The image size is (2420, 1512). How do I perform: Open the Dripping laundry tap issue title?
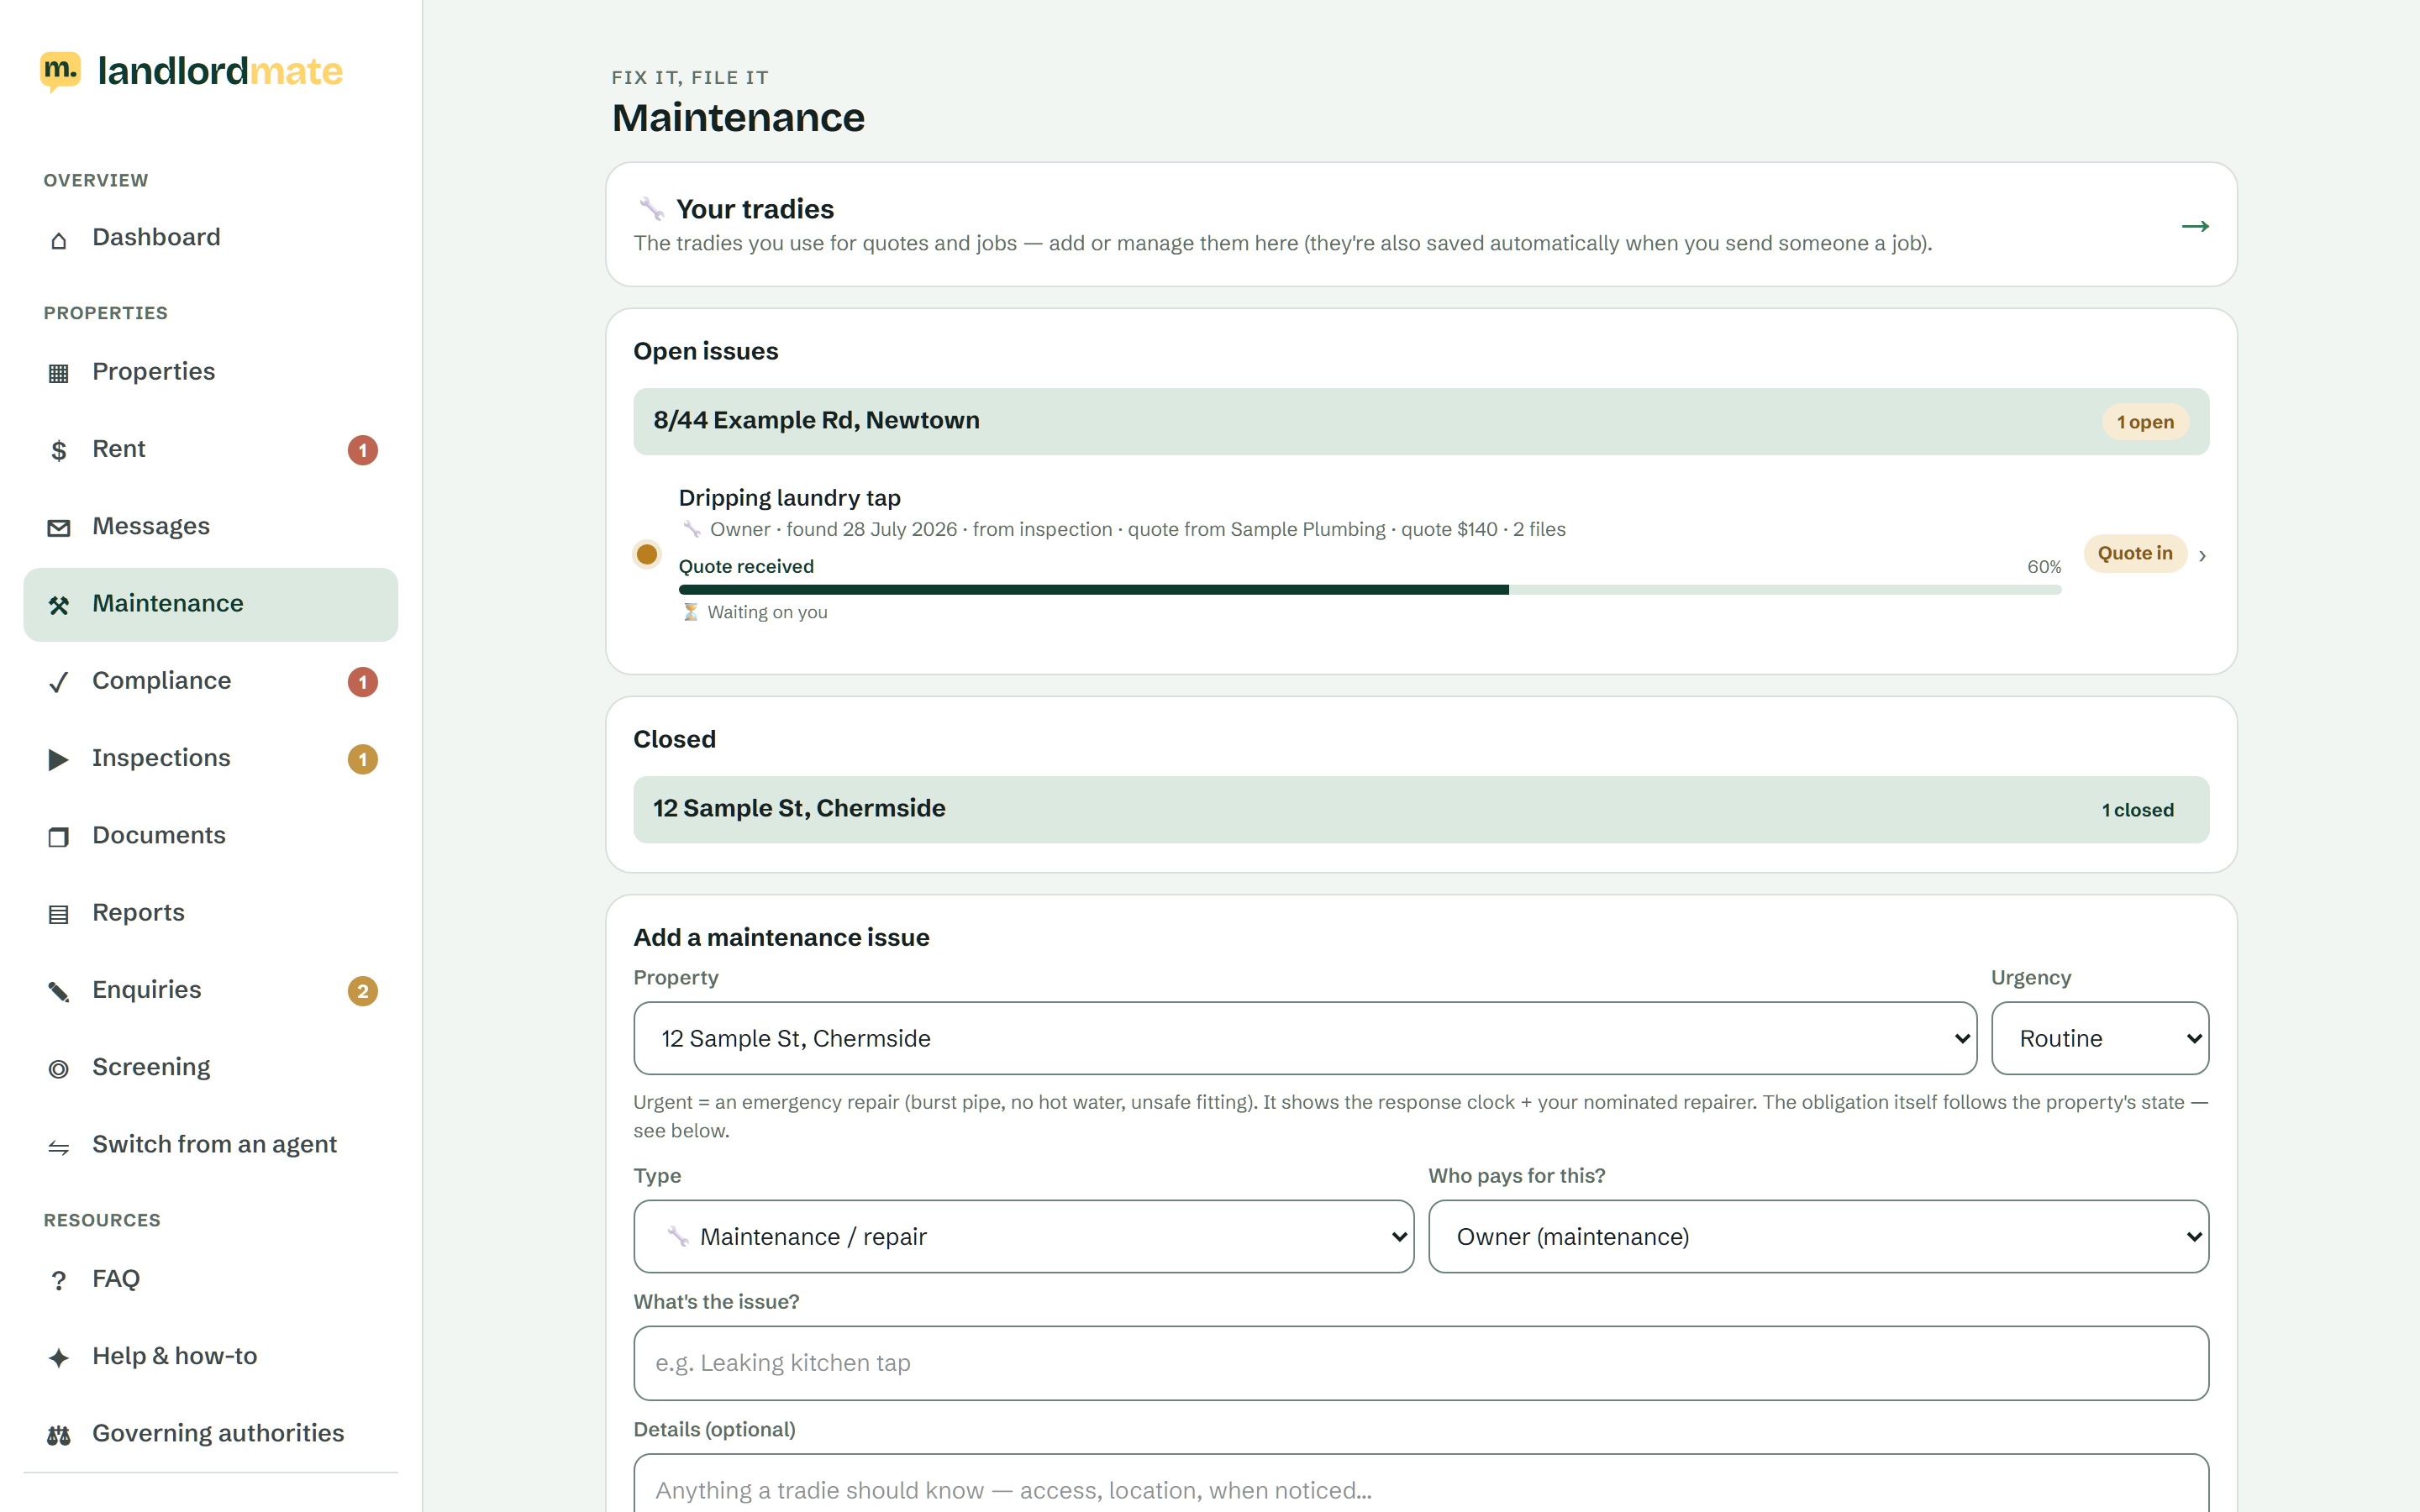pos(790,498)
